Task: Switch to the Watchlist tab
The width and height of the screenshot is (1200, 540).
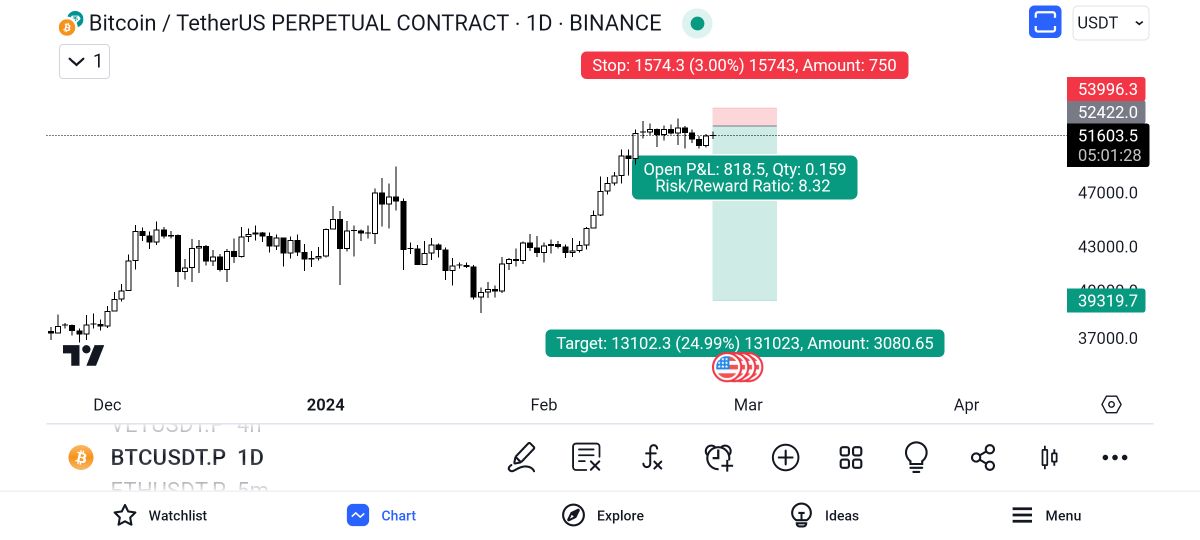Action: tap(160, 516)
